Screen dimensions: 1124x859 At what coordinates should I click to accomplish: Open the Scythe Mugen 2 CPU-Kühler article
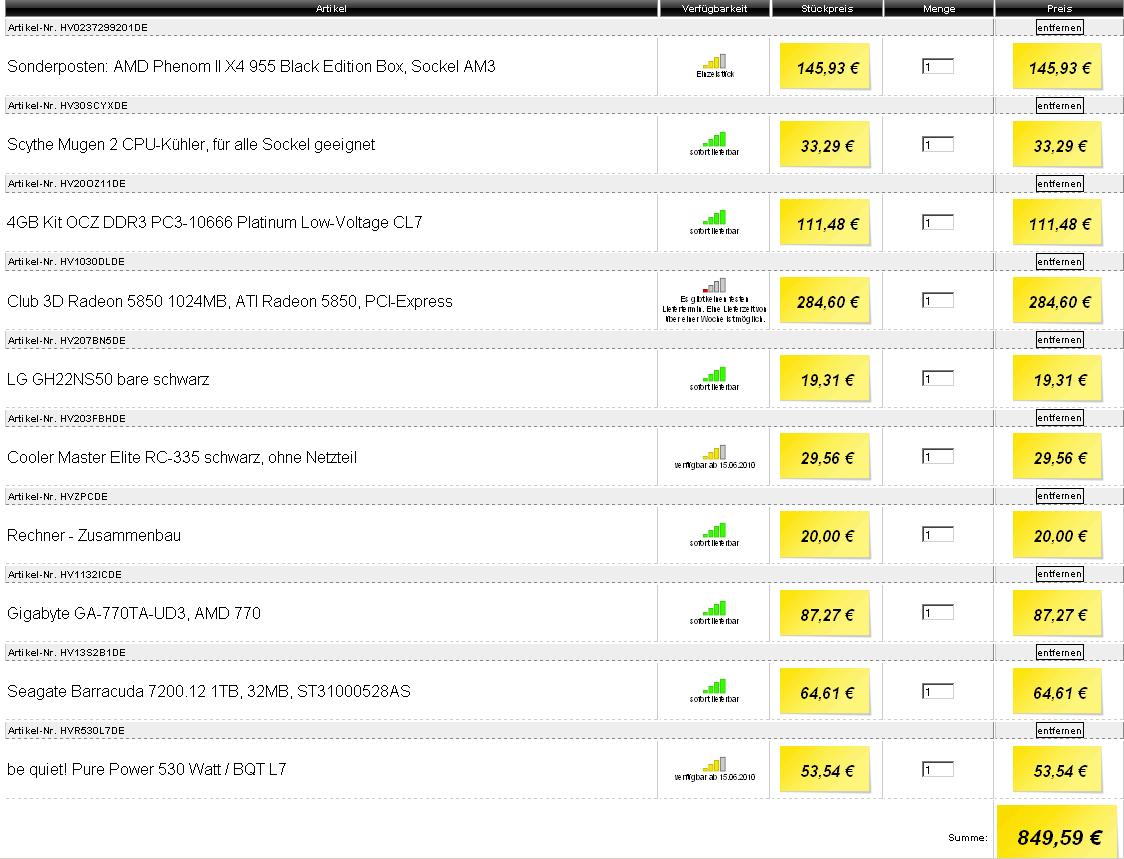click(x=191, y=145)
